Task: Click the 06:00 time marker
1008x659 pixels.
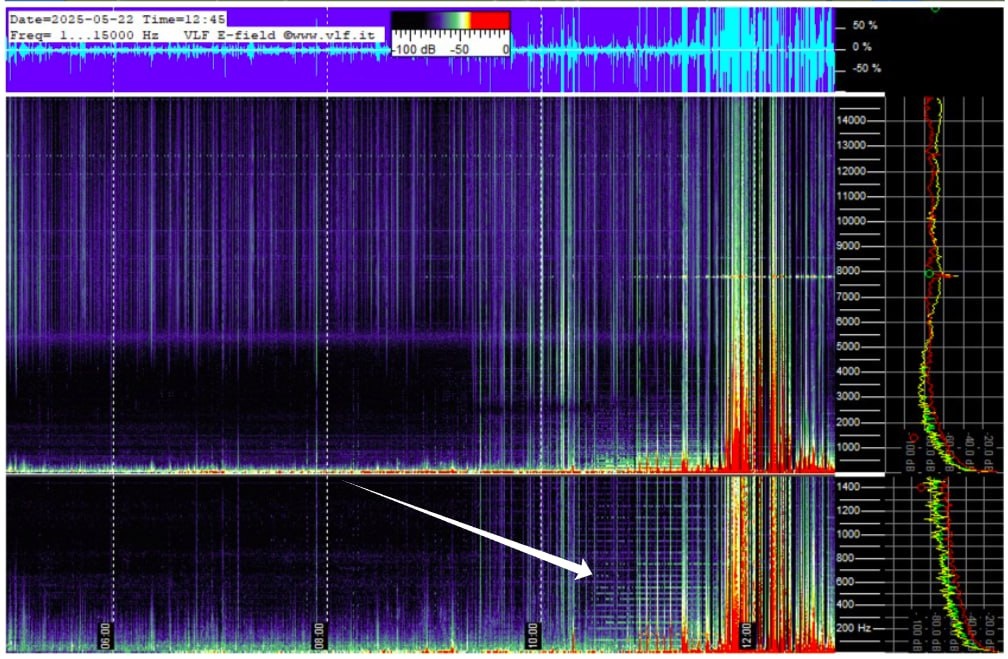Action: [105, 635]
